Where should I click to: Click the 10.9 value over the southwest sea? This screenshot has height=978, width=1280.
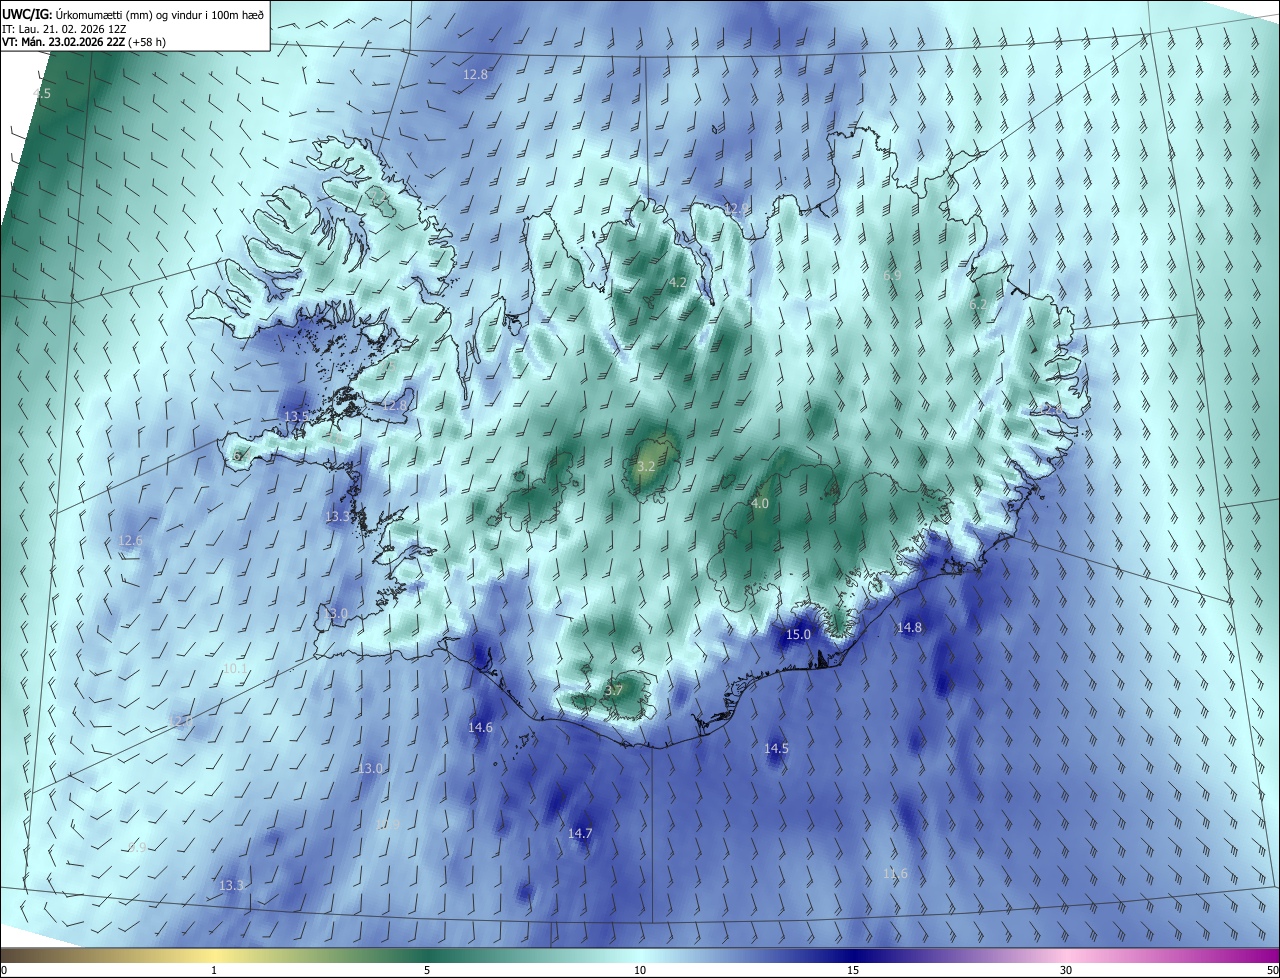388,825
